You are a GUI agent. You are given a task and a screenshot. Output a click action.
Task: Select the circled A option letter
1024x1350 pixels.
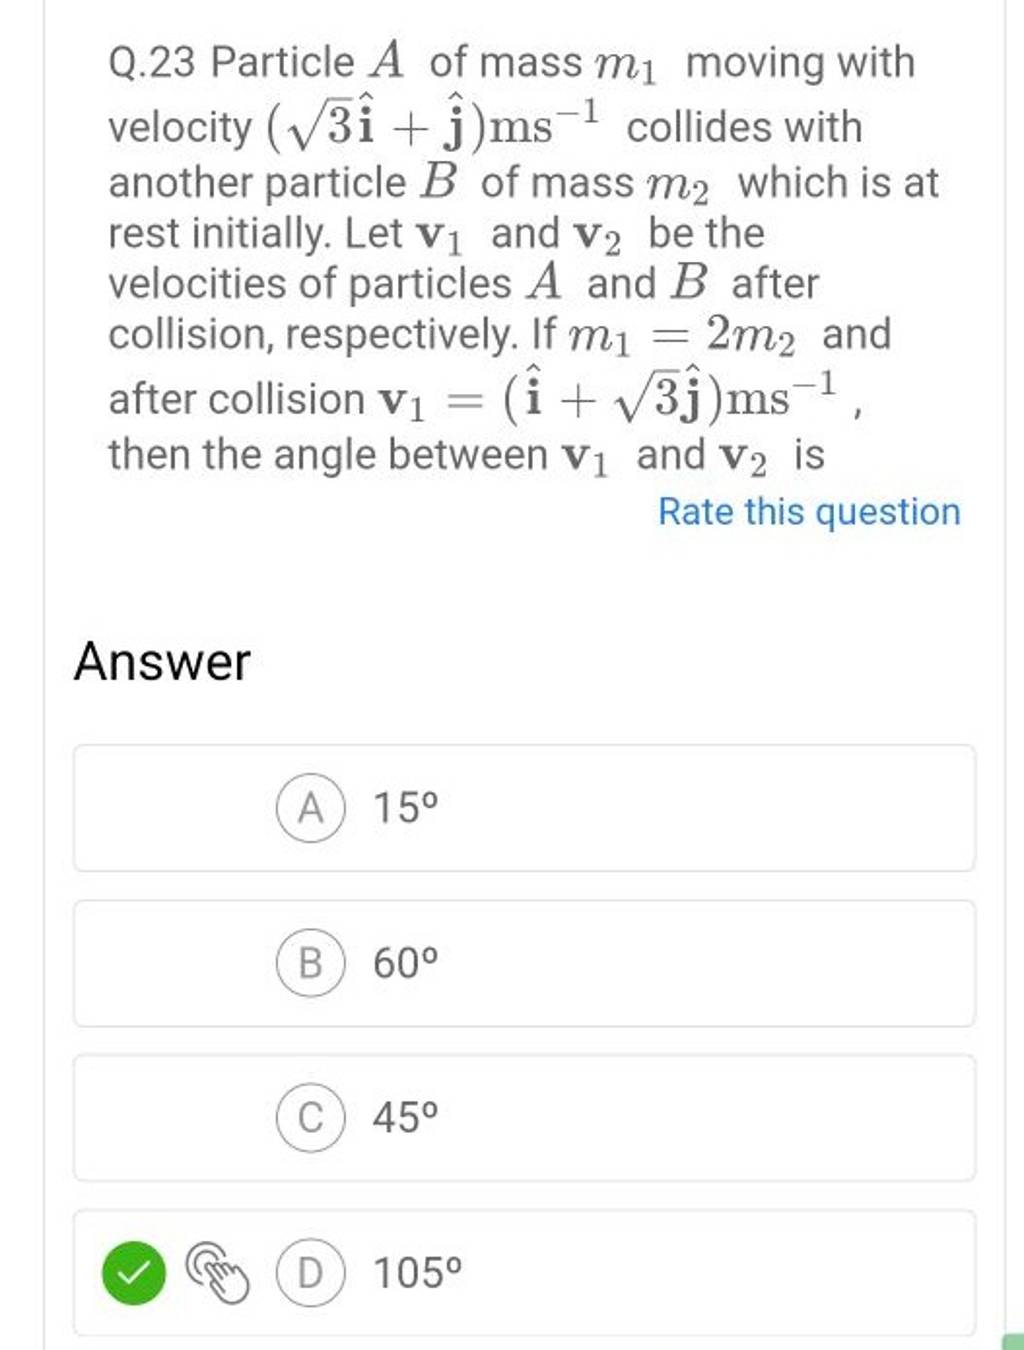pyautogui.click(x=310, y=808)
